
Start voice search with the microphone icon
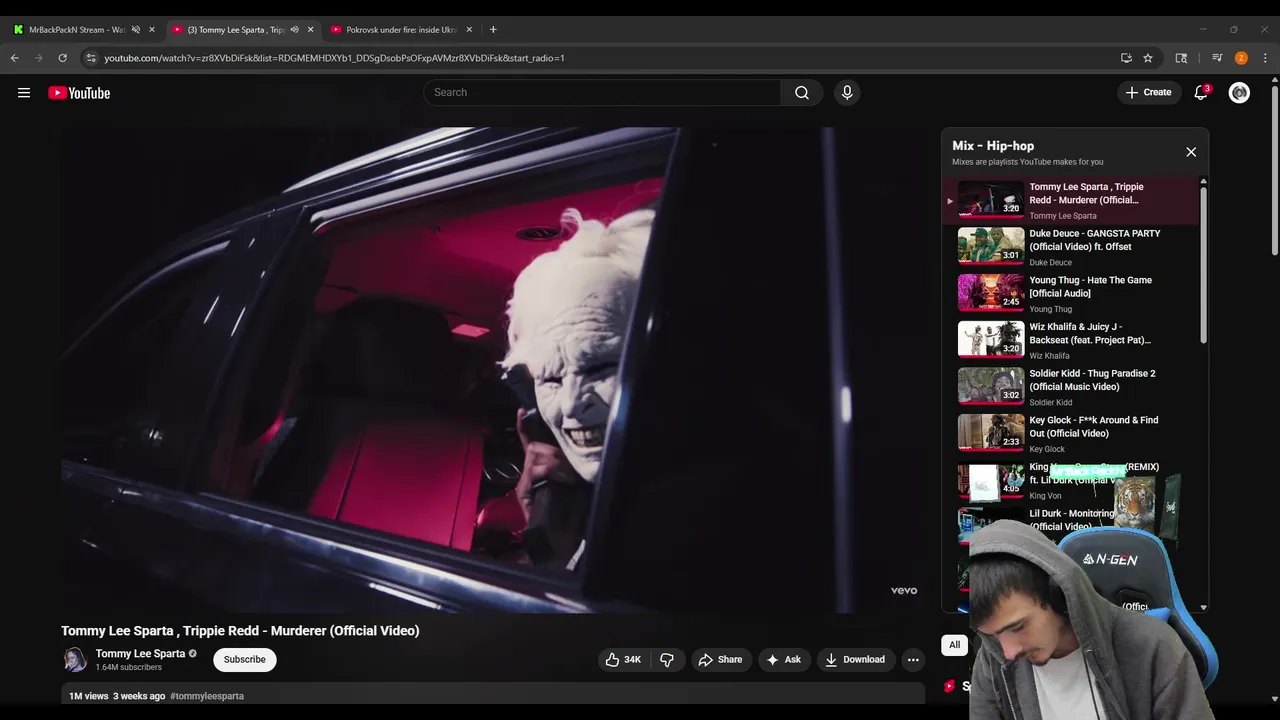pos(847,92)
